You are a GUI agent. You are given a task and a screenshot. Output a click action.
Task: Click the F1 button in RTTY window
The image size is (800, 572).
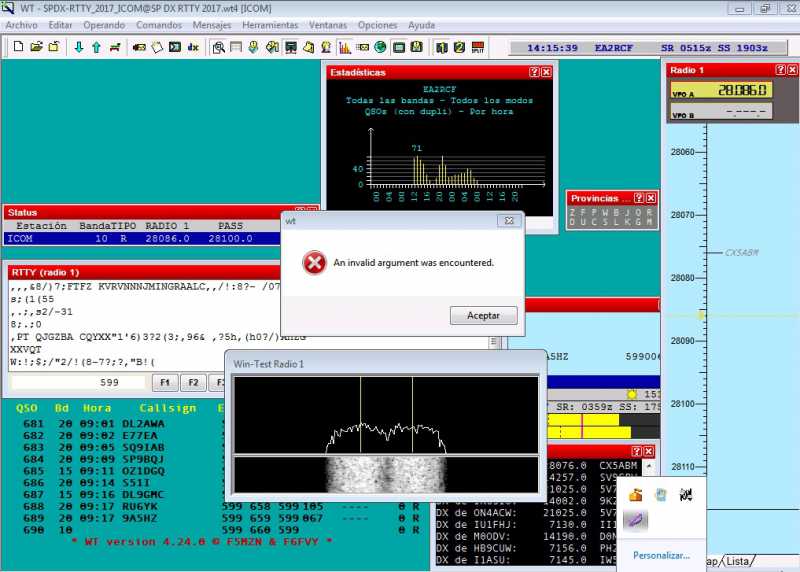[165, 382]
